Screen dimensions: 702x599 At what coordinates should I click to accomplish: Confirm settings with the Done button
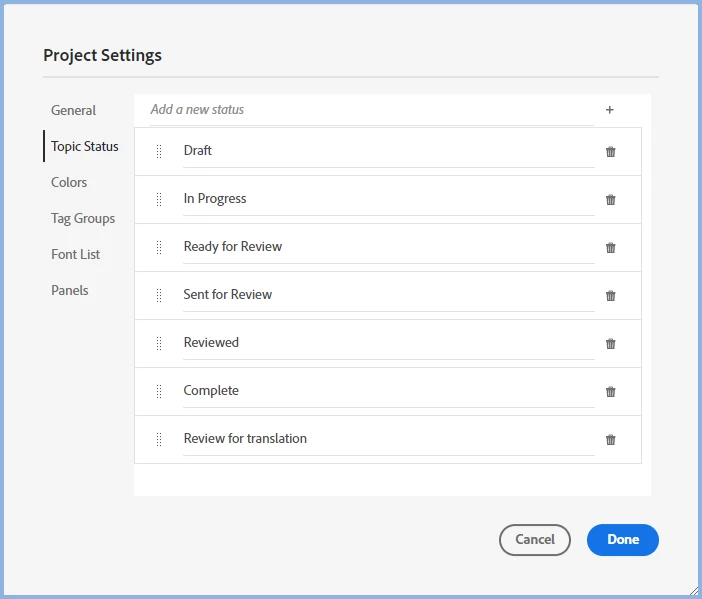[x=622, y=539]
